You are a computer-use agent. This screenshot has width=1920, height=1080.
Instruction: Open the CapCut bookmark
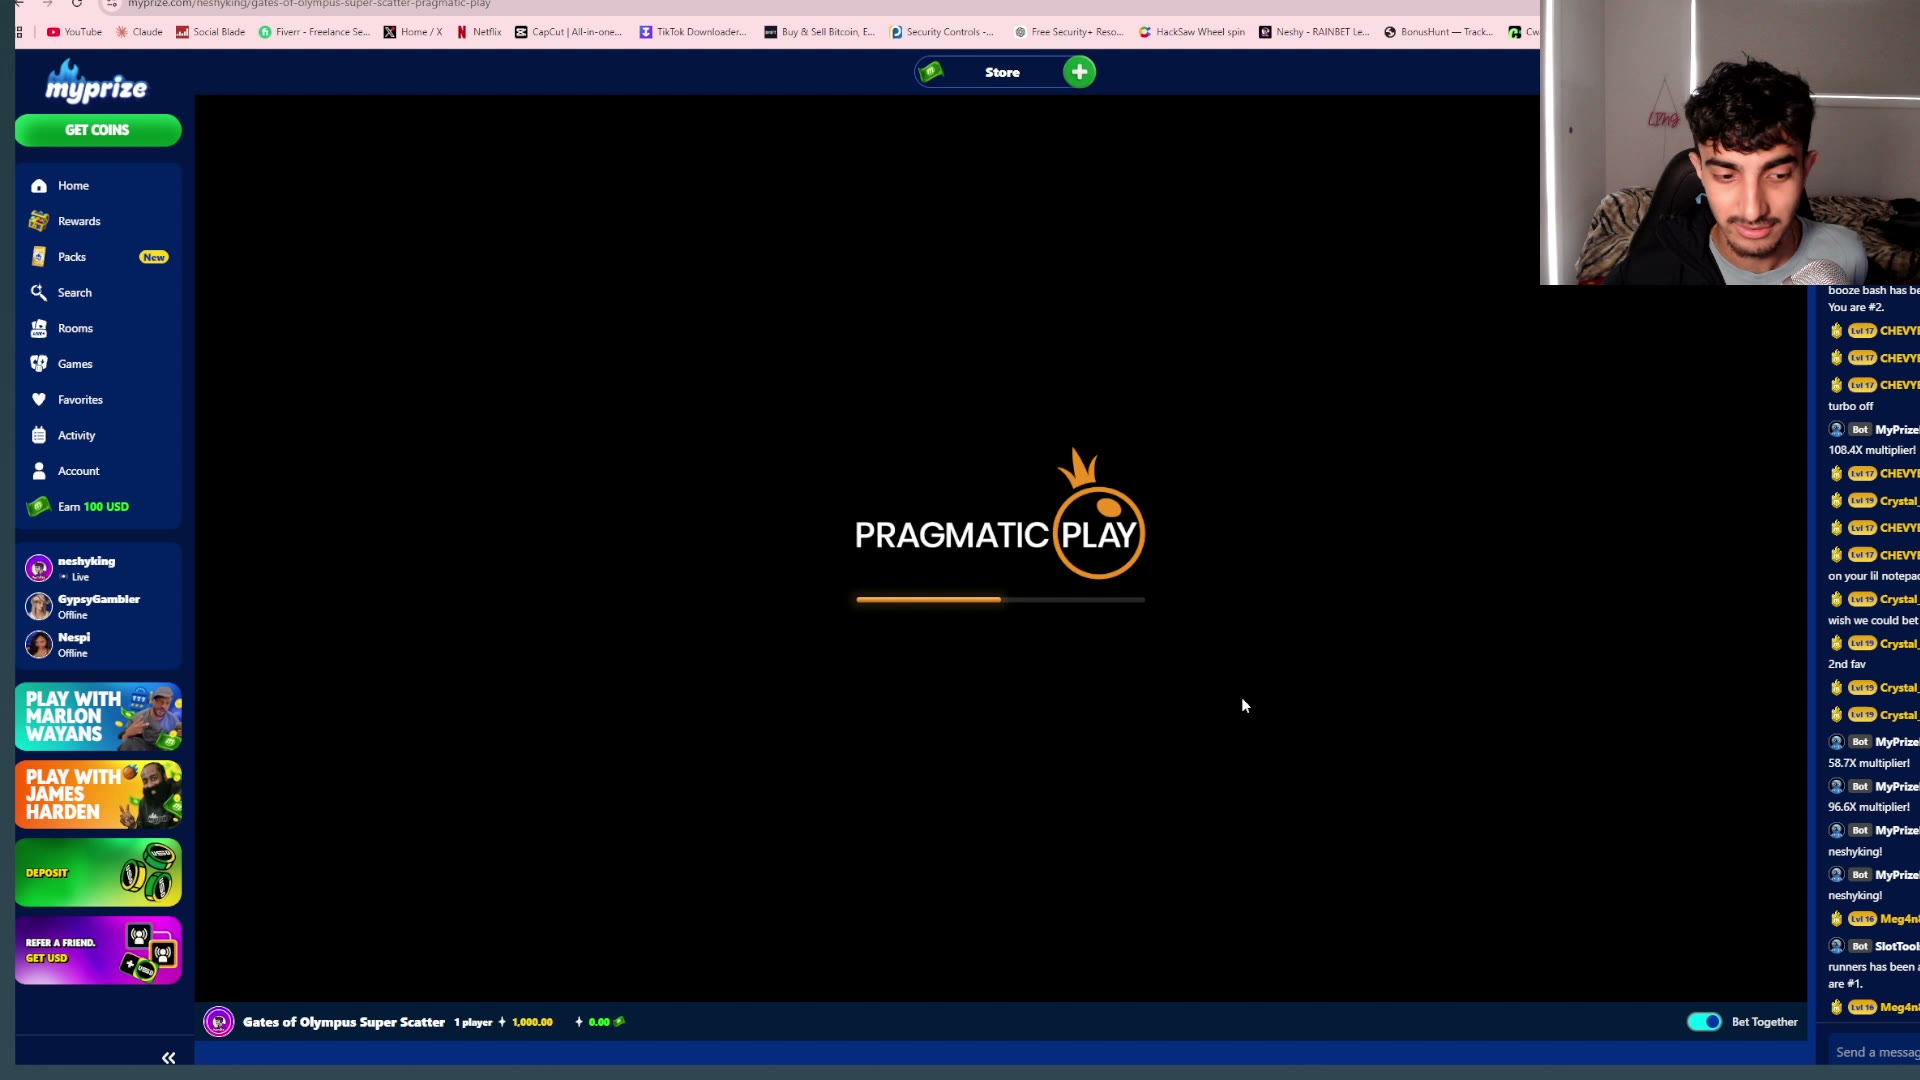[568, 32]
